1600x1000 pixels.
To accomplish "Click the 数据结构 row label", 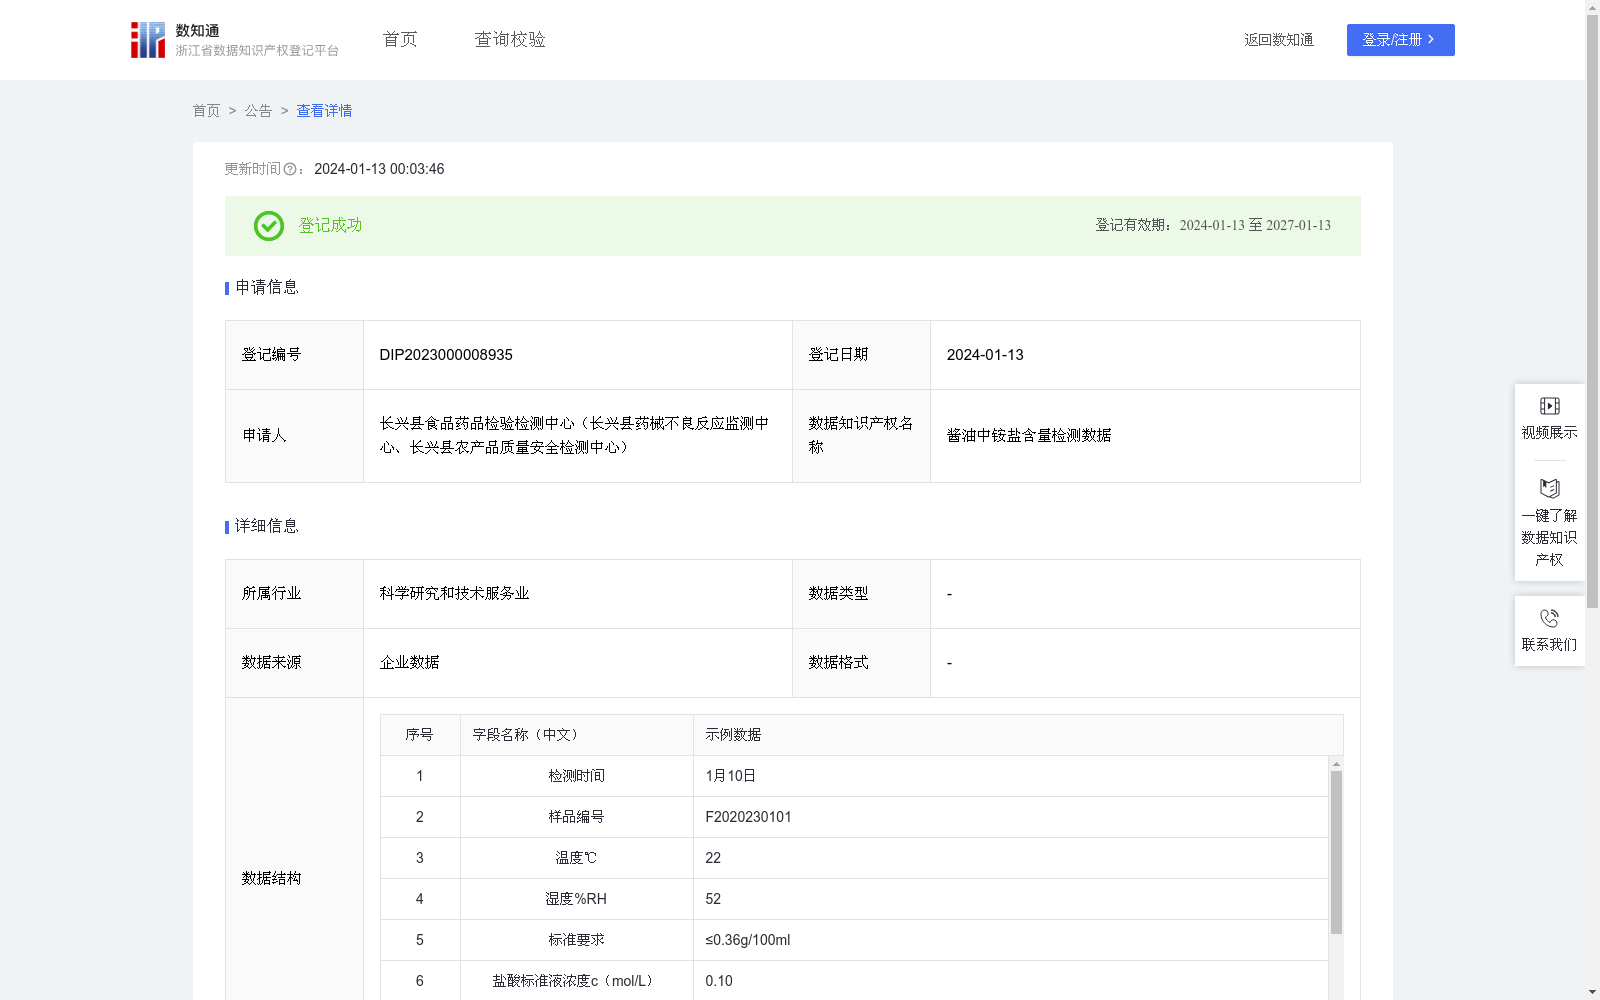I will 271,878.
